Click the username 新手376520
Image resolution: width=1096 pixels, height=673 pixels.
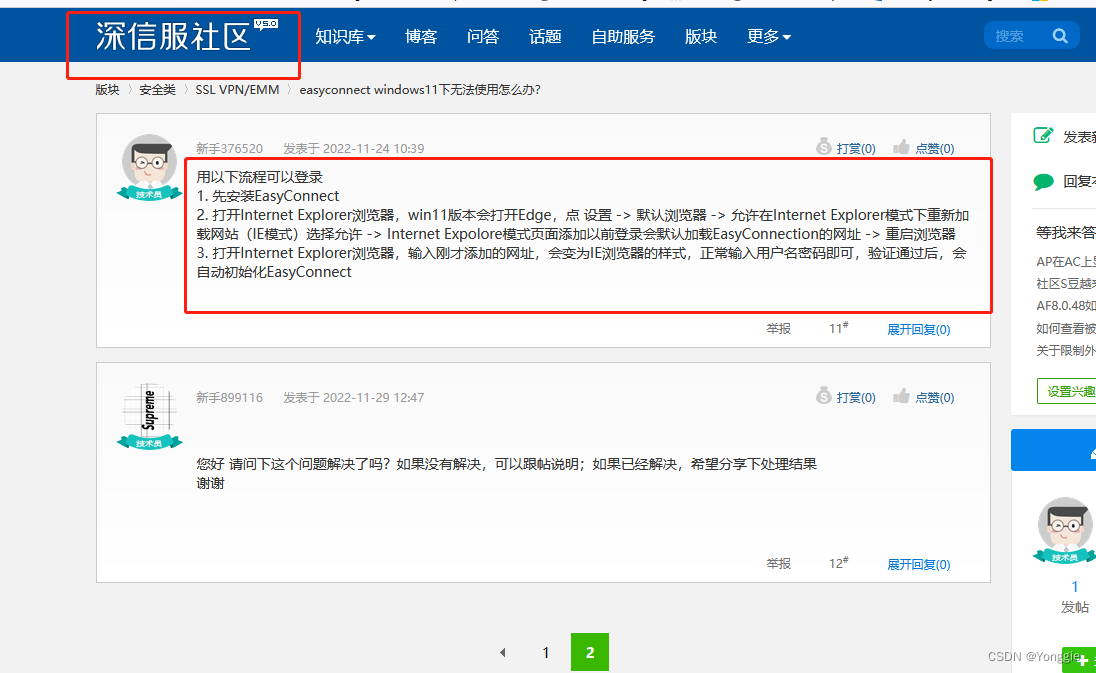pos(229,148)
